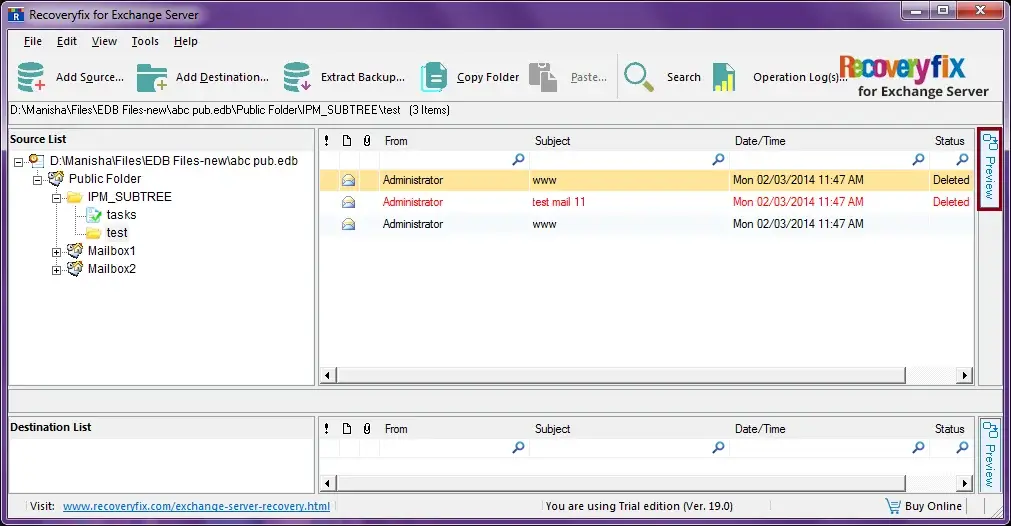Click source list Subject filter field

pyautogui.click(x=620, y=159)
